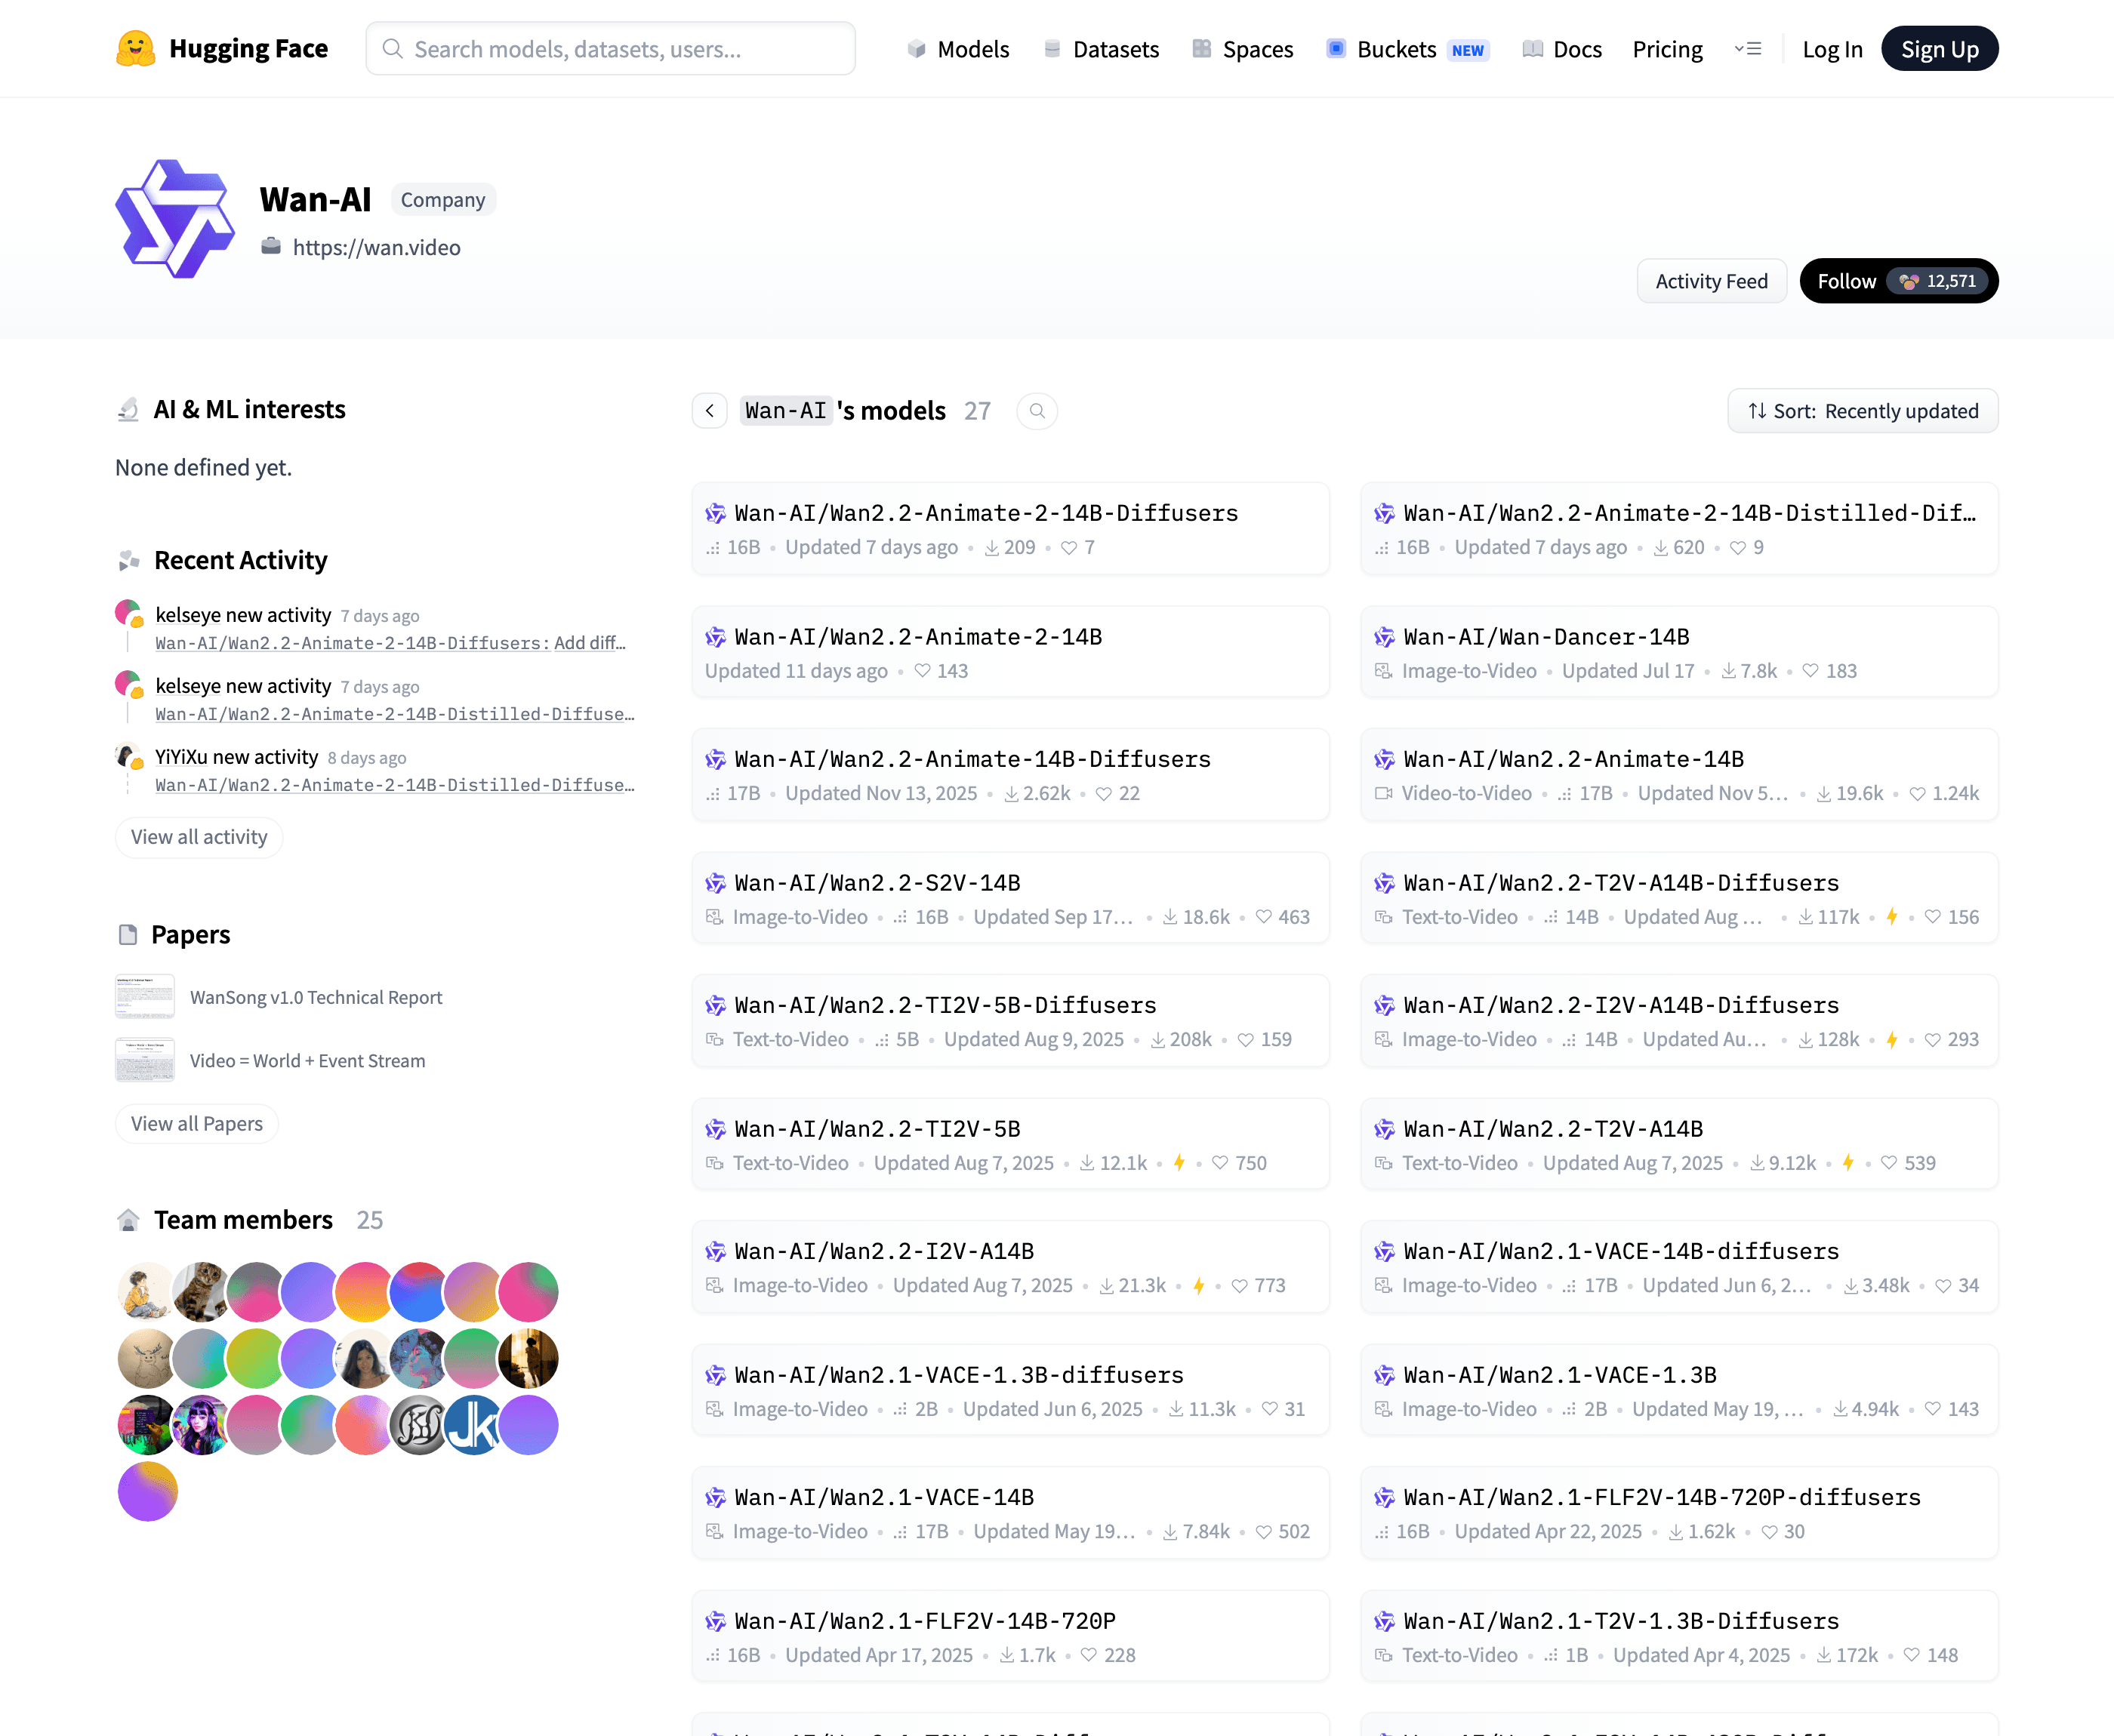Open the Wan-AI/Wan2.2-T2V-A14B-Diffusers model card
The image size is (2114, 1736).
tap(1679, 898)
